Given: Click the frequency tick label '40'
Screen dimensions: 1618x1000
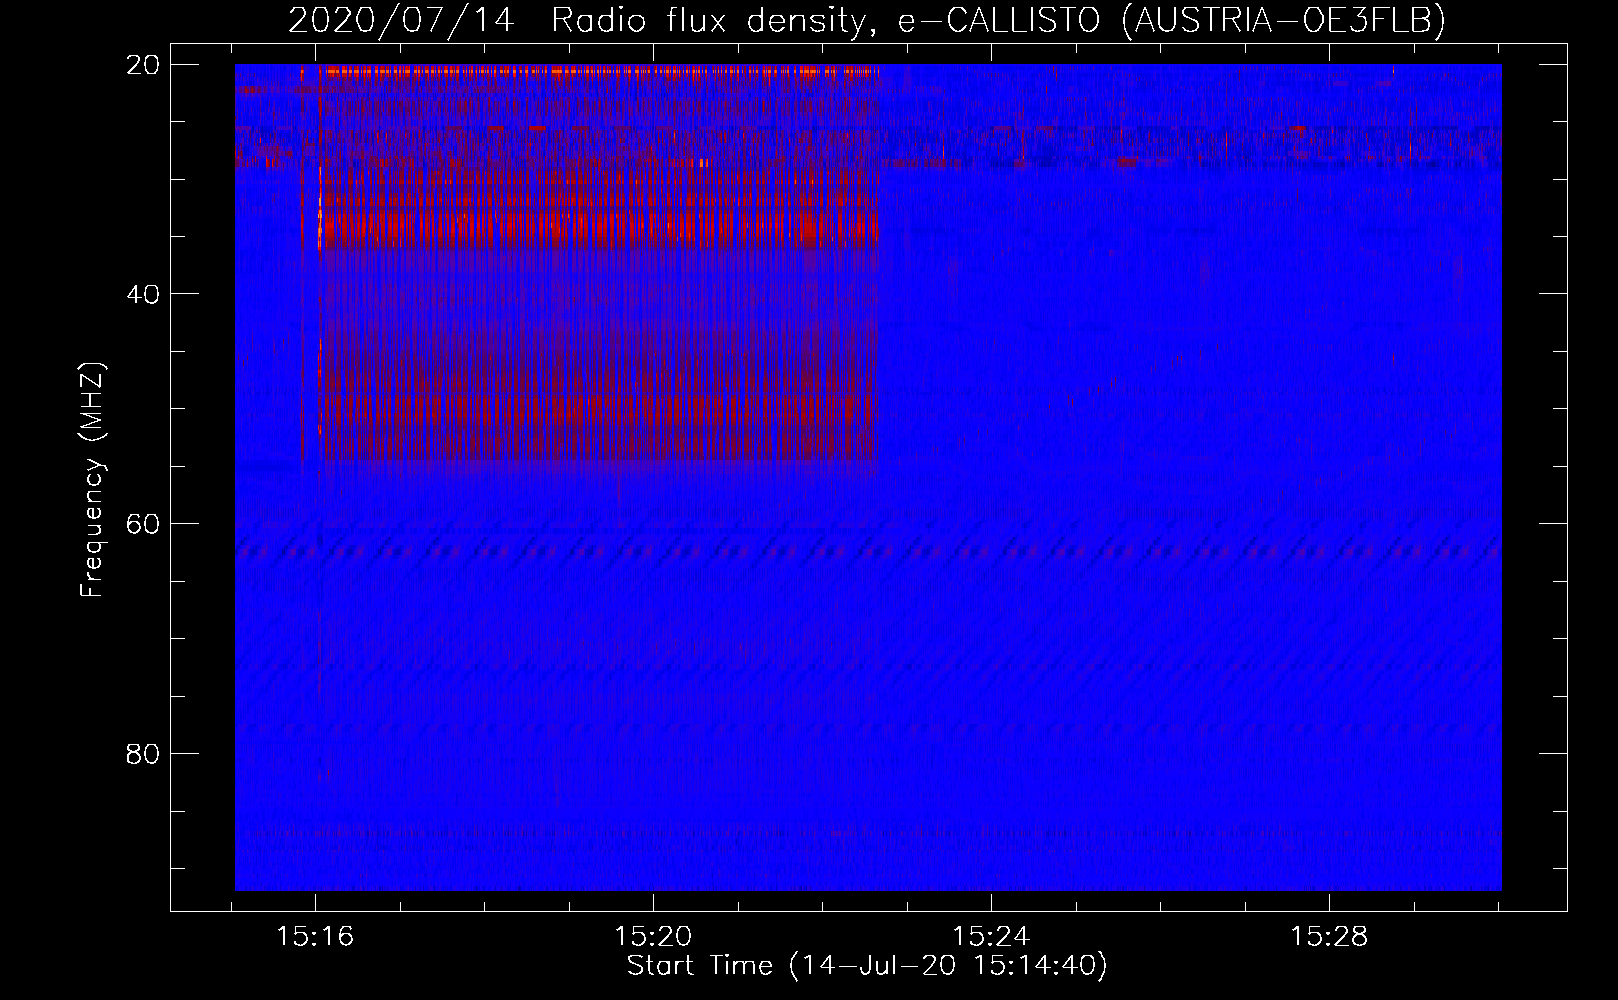Looking at the screenshot, I should coord(143,294).
